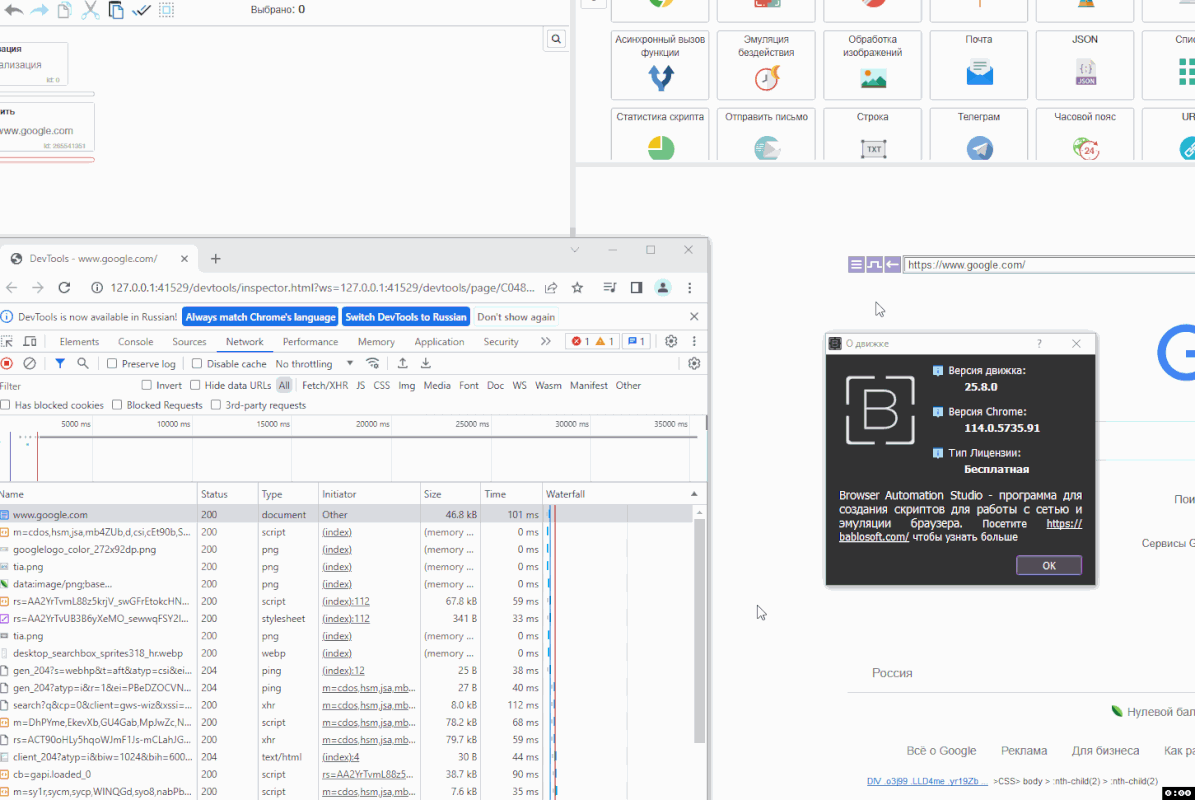This screenshot has width=1195, height=800.
Task: Open DevTools customize three-dot menu
Action: [x=694, y=341]
